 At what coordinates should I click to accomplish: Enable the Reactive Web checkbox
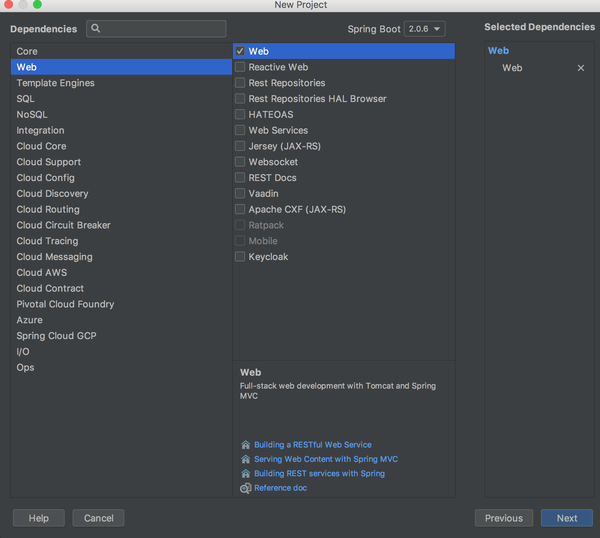coord(240,67)
